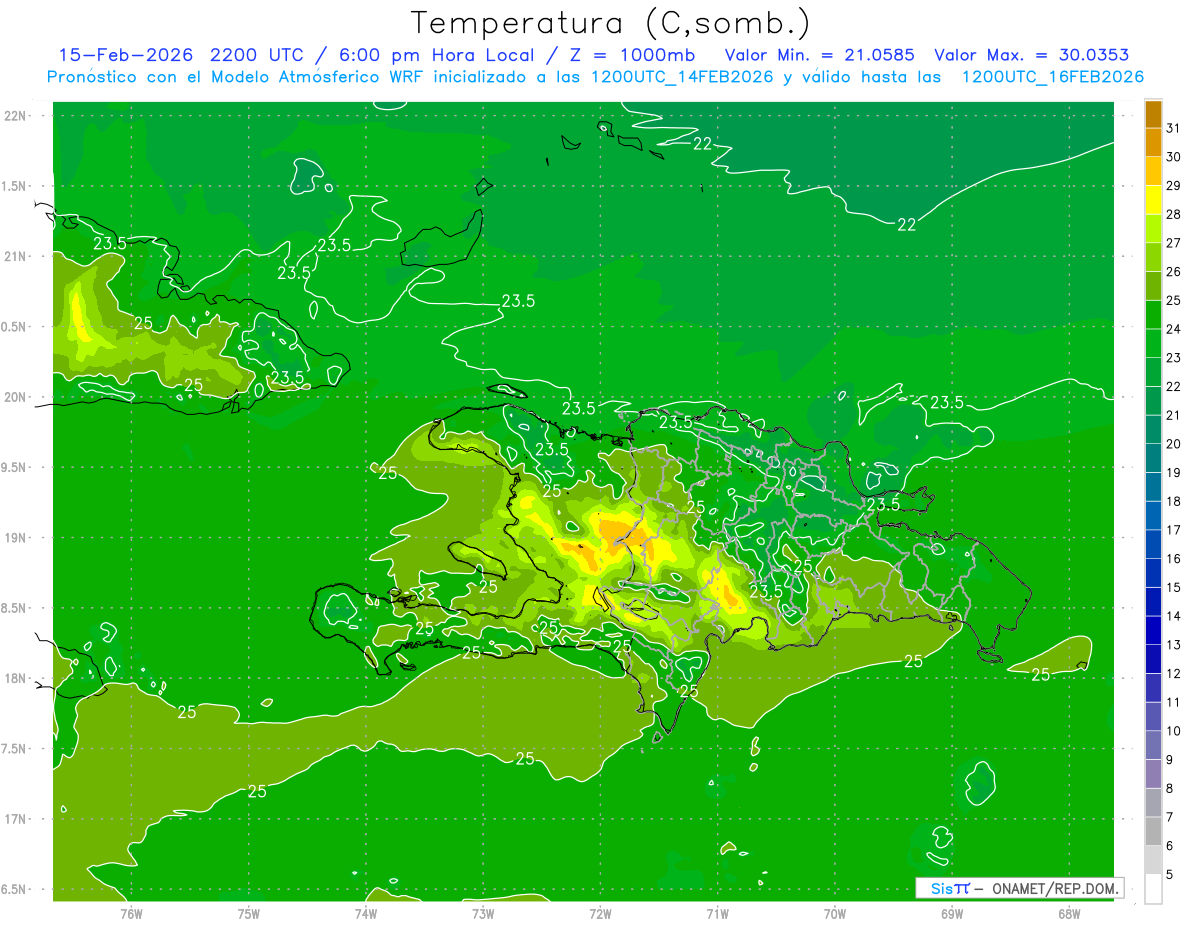This screenshot has width=1200, height=927.
Task: Click color scale label "27"
Action: [x=1174, y=243]
